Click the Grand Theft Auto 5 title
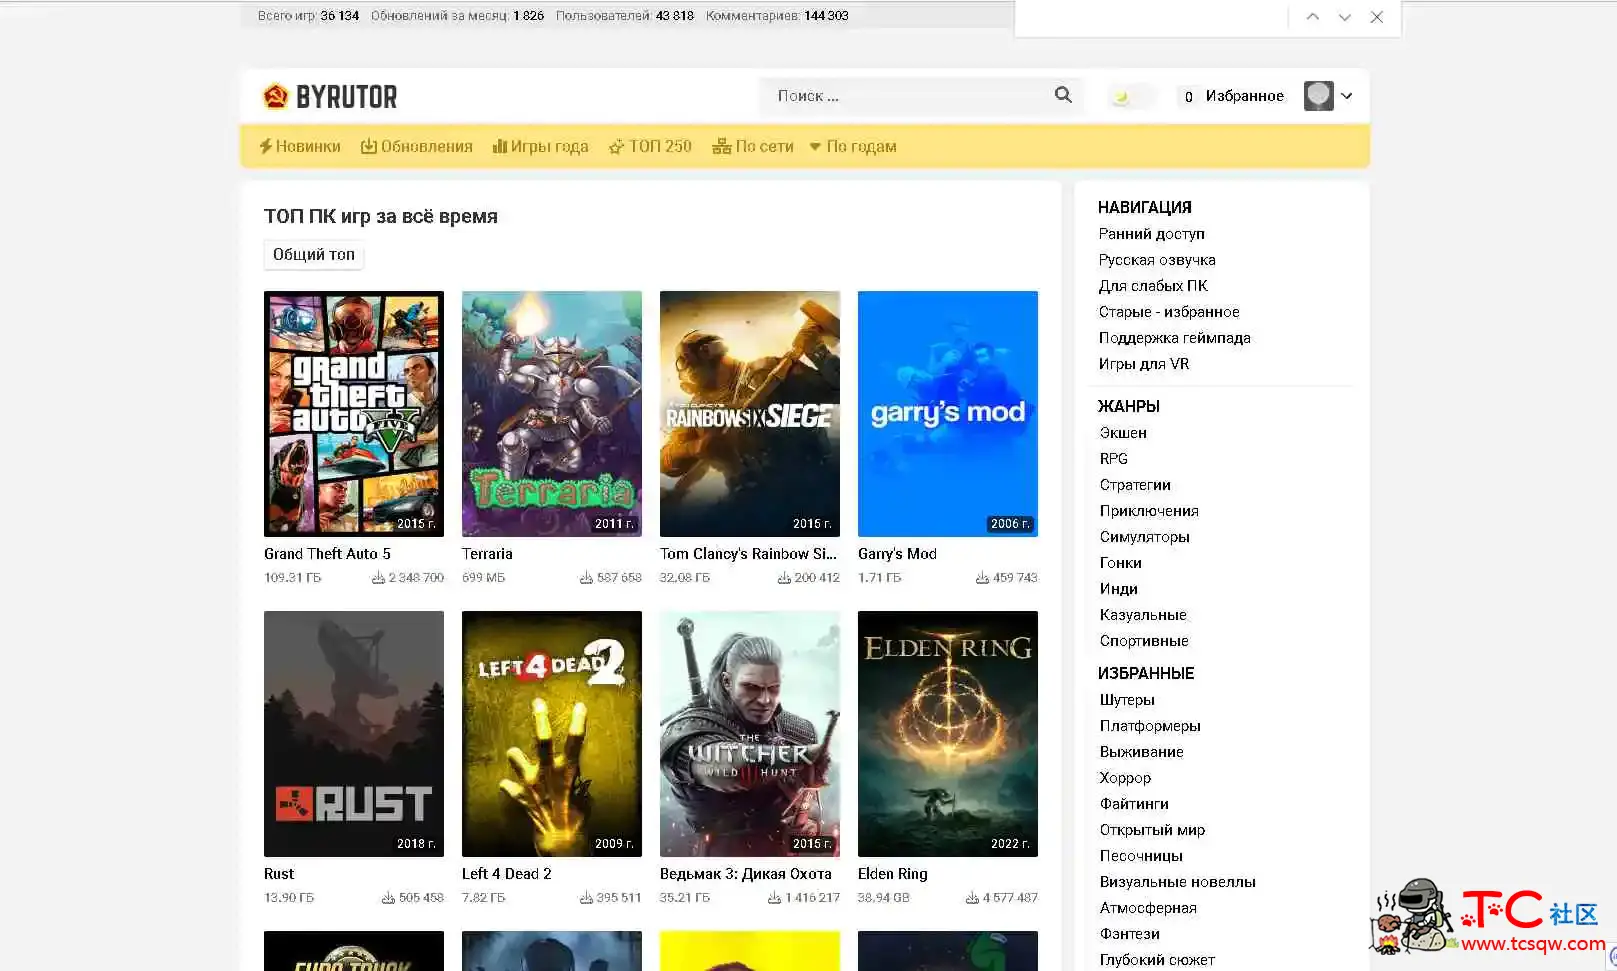The width and height of the screenshot is (1617, 971). click(x=327, y=554)
